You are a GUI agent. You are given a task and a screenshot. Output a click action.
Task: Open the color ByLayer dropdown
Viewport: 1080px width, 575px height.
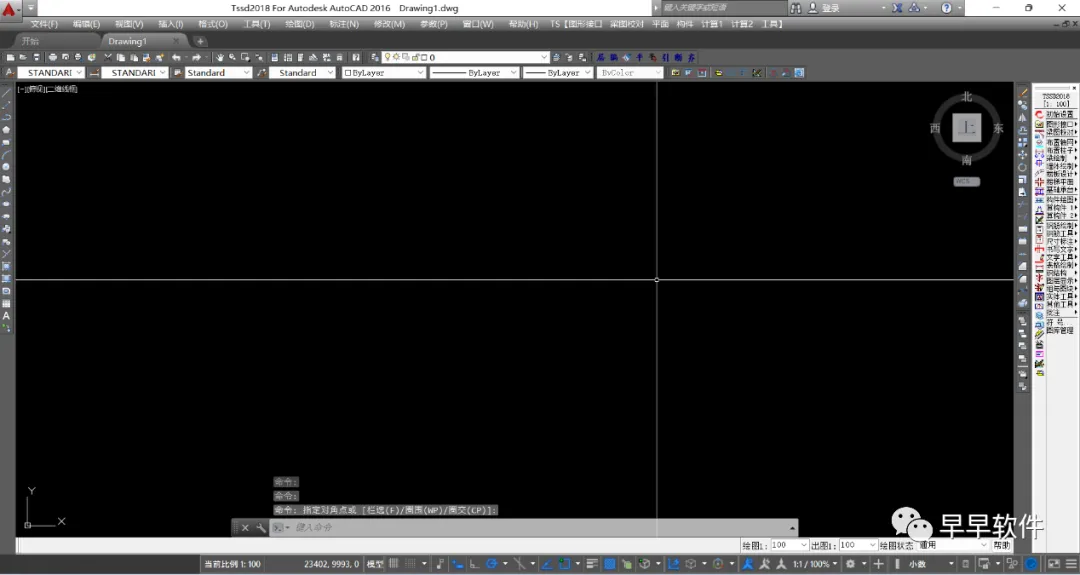(x=384, y=72)
